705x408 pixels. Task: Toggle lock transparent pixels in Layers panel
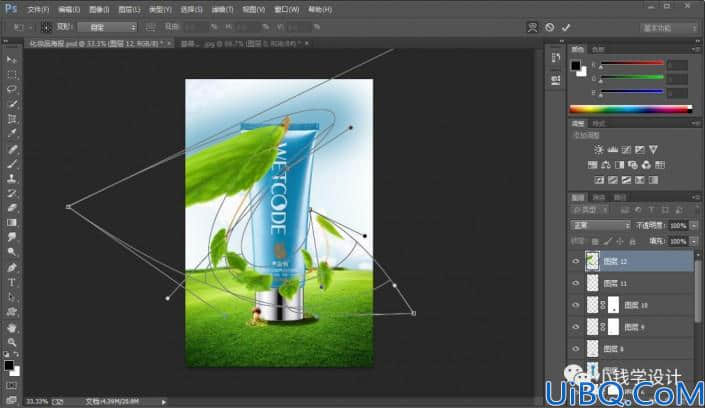coord(595,242)
